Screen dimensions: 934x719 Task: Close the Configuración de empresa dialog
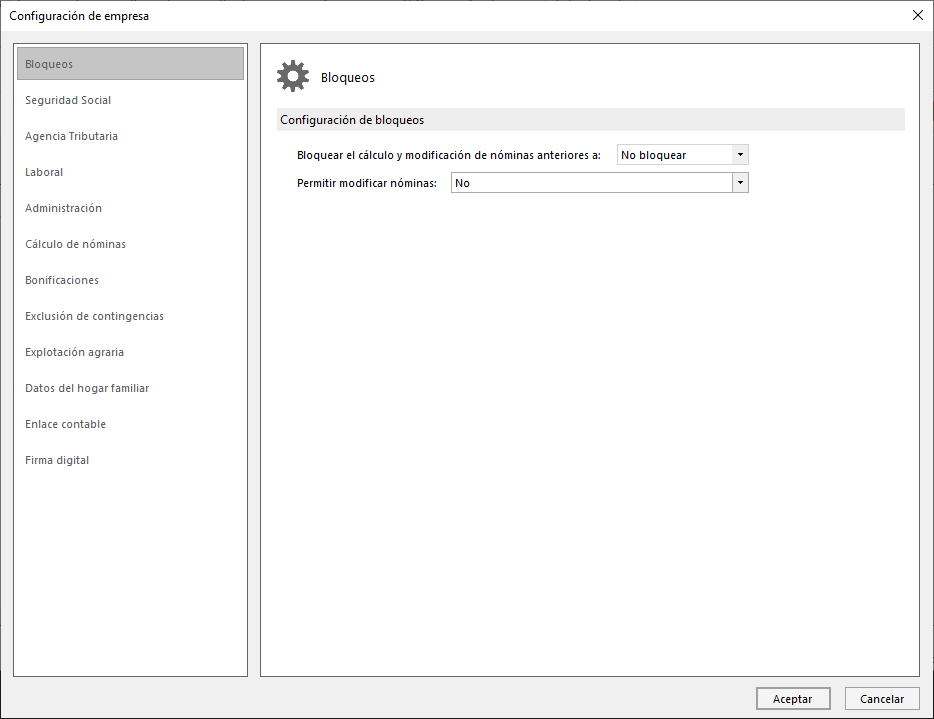tap(917, 15)
